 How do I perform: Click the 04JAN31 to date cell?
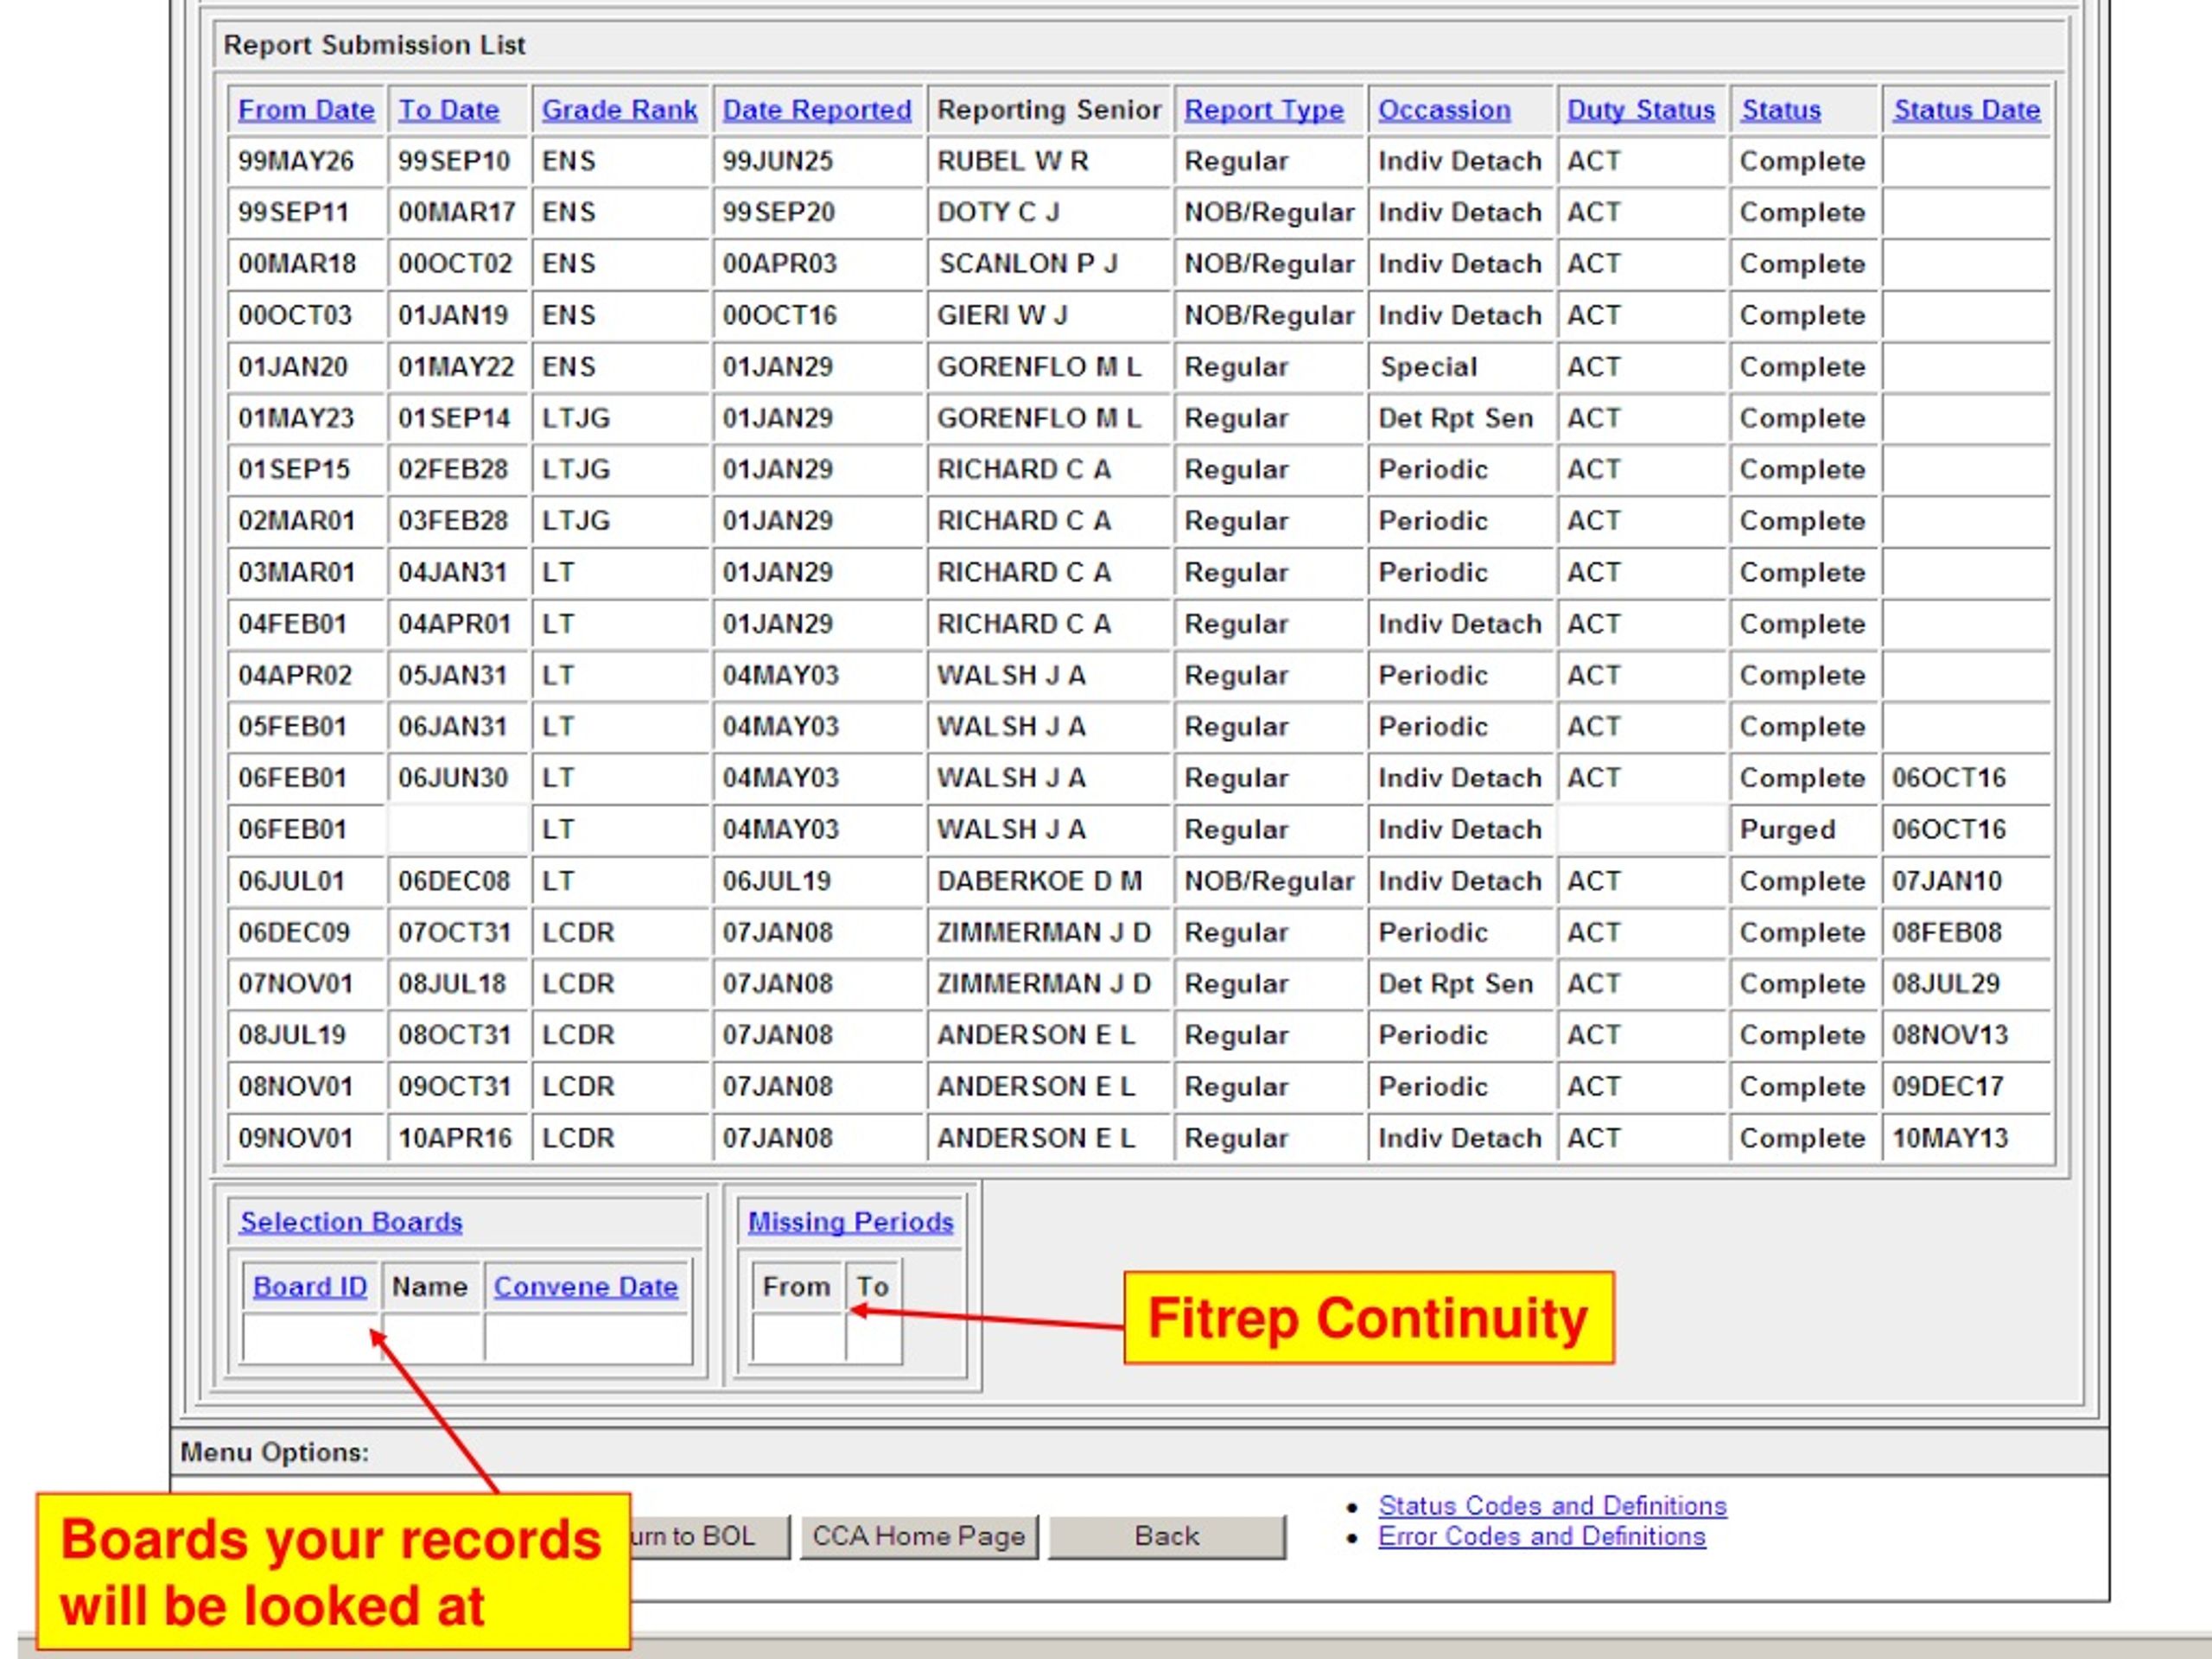458,572
